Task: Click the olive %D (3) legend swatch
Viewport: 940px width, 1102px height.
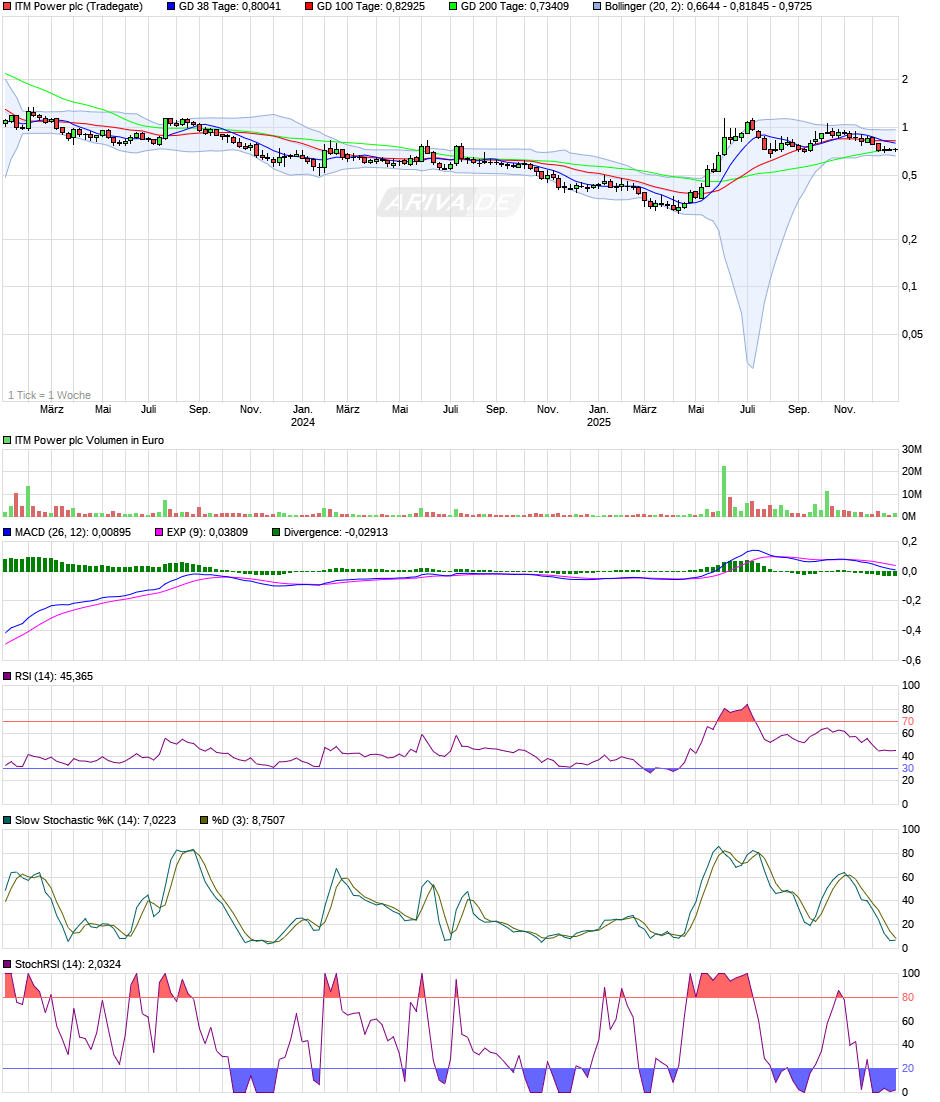Action: (205, 820)
